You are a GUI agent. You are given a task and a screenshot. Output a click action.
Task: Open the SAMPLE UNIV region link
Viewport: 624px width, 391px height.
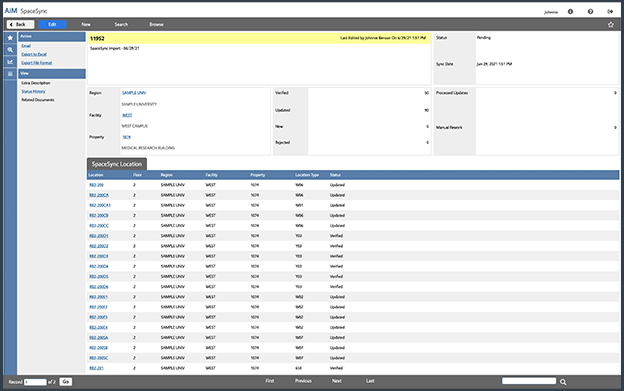tap(134, 93)
